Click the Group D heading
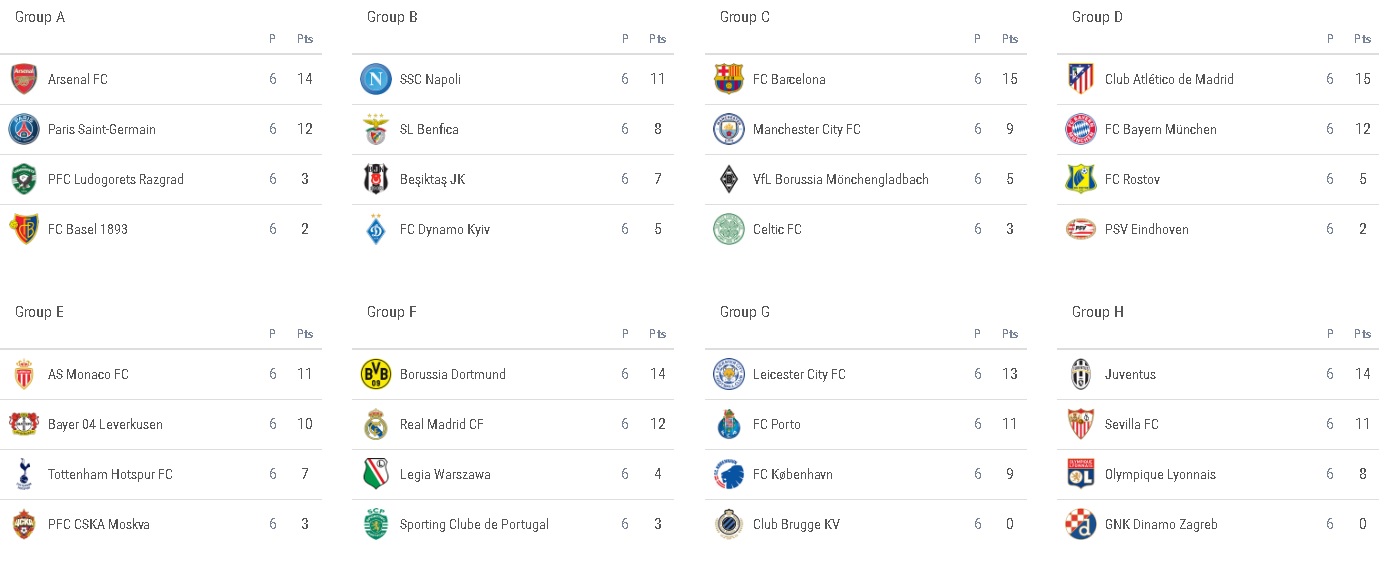The width and height of the screenshot is (1399, 561). pos(1098,17)
